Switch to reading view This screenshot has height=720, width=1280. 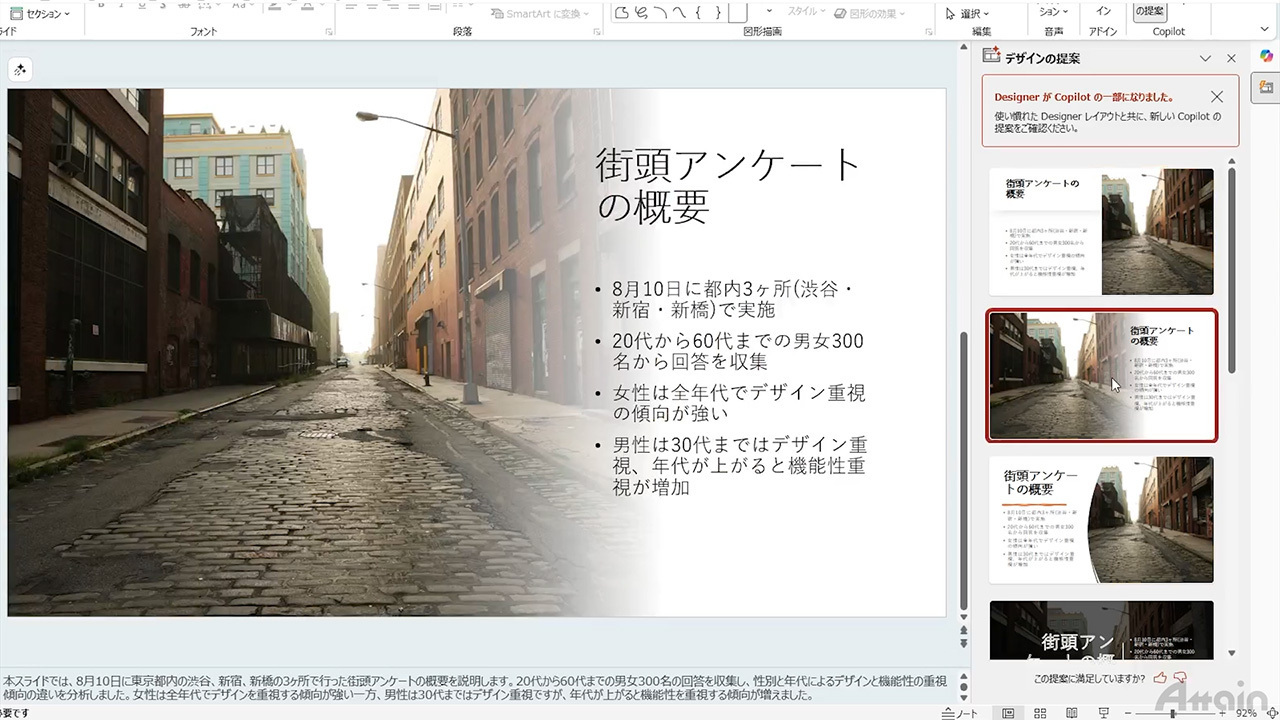pyautogui.click(x=1072, y=713)
